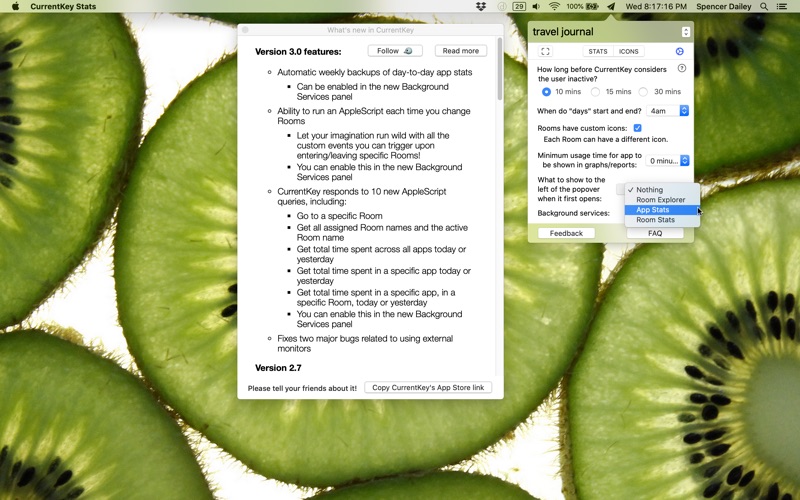Click the Version 3.0 features heading

click(298, 52)
